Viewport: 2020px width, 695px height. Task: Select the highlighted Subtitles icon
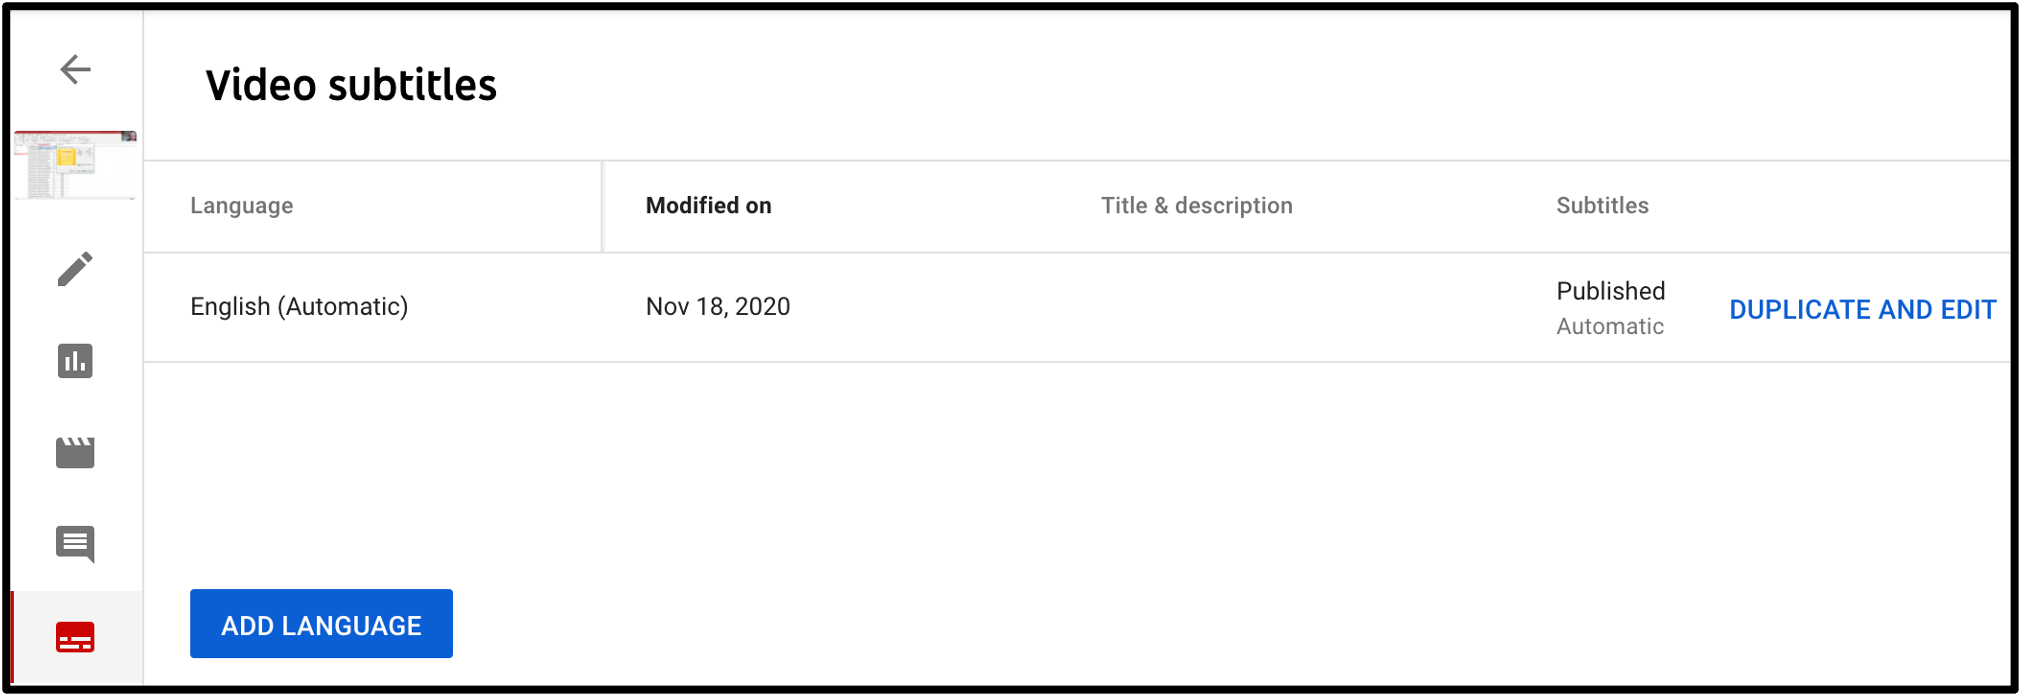tap(75, 635)
